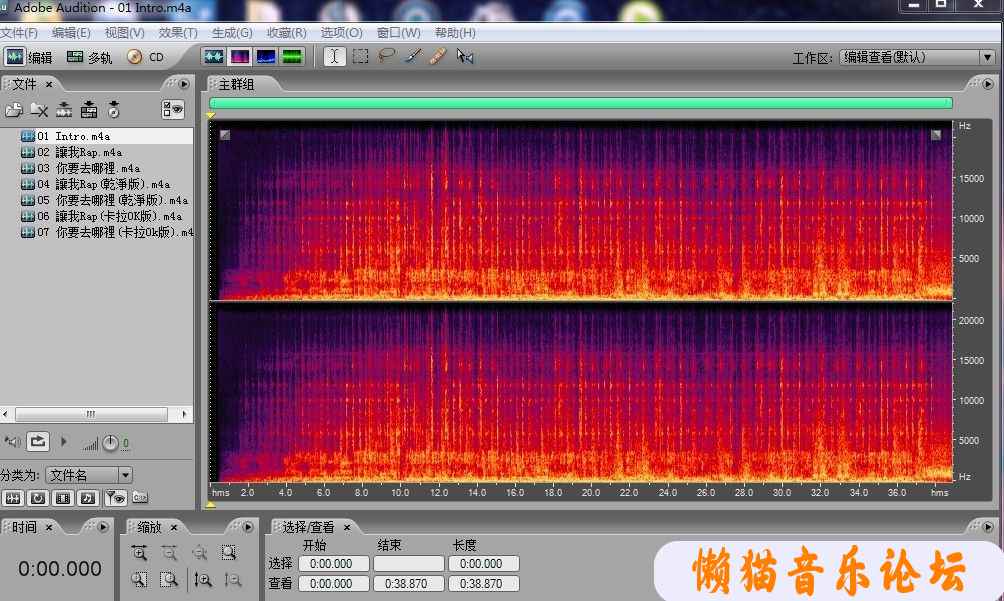Click the fade-in handle on the spectrogram
The width and height of the screenshot is (1004, 601).
coord(225,134)
